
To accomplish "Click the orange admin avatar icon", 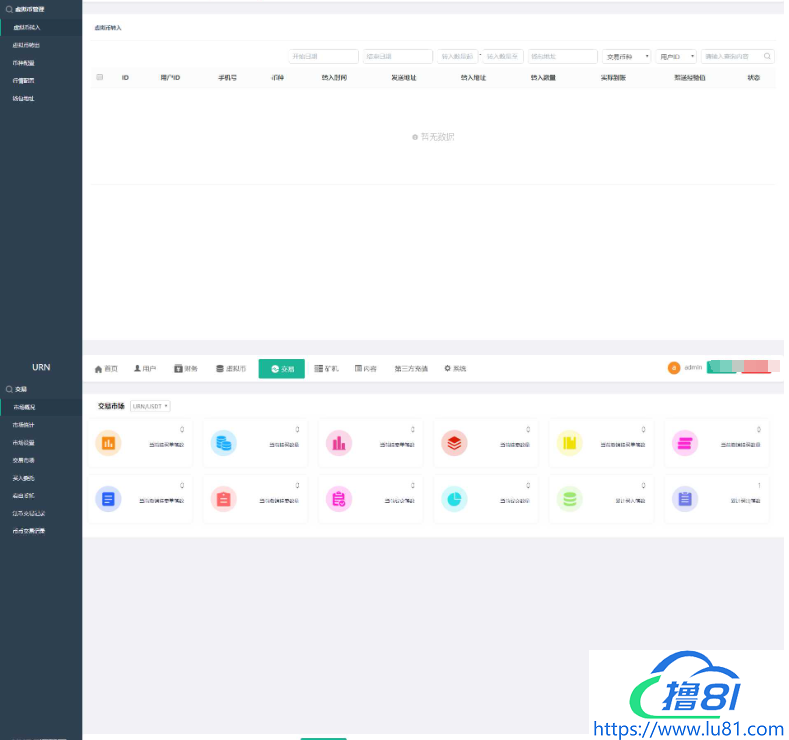I will (674, 368).
